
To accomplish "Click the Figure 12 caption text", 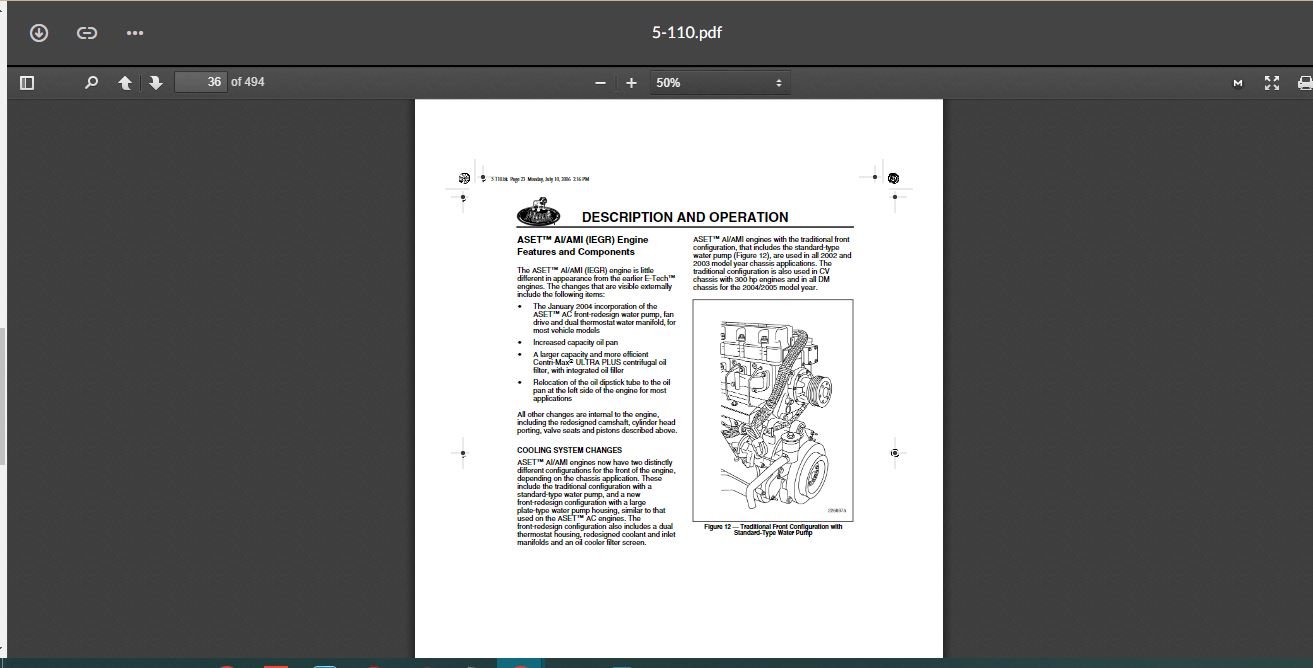I will point(773,530).
